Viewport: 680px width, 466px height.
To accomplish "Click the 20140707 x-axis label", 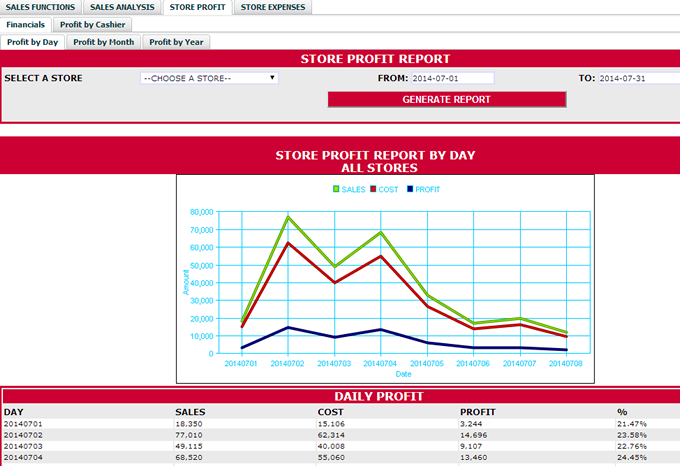I will (520, 364).
